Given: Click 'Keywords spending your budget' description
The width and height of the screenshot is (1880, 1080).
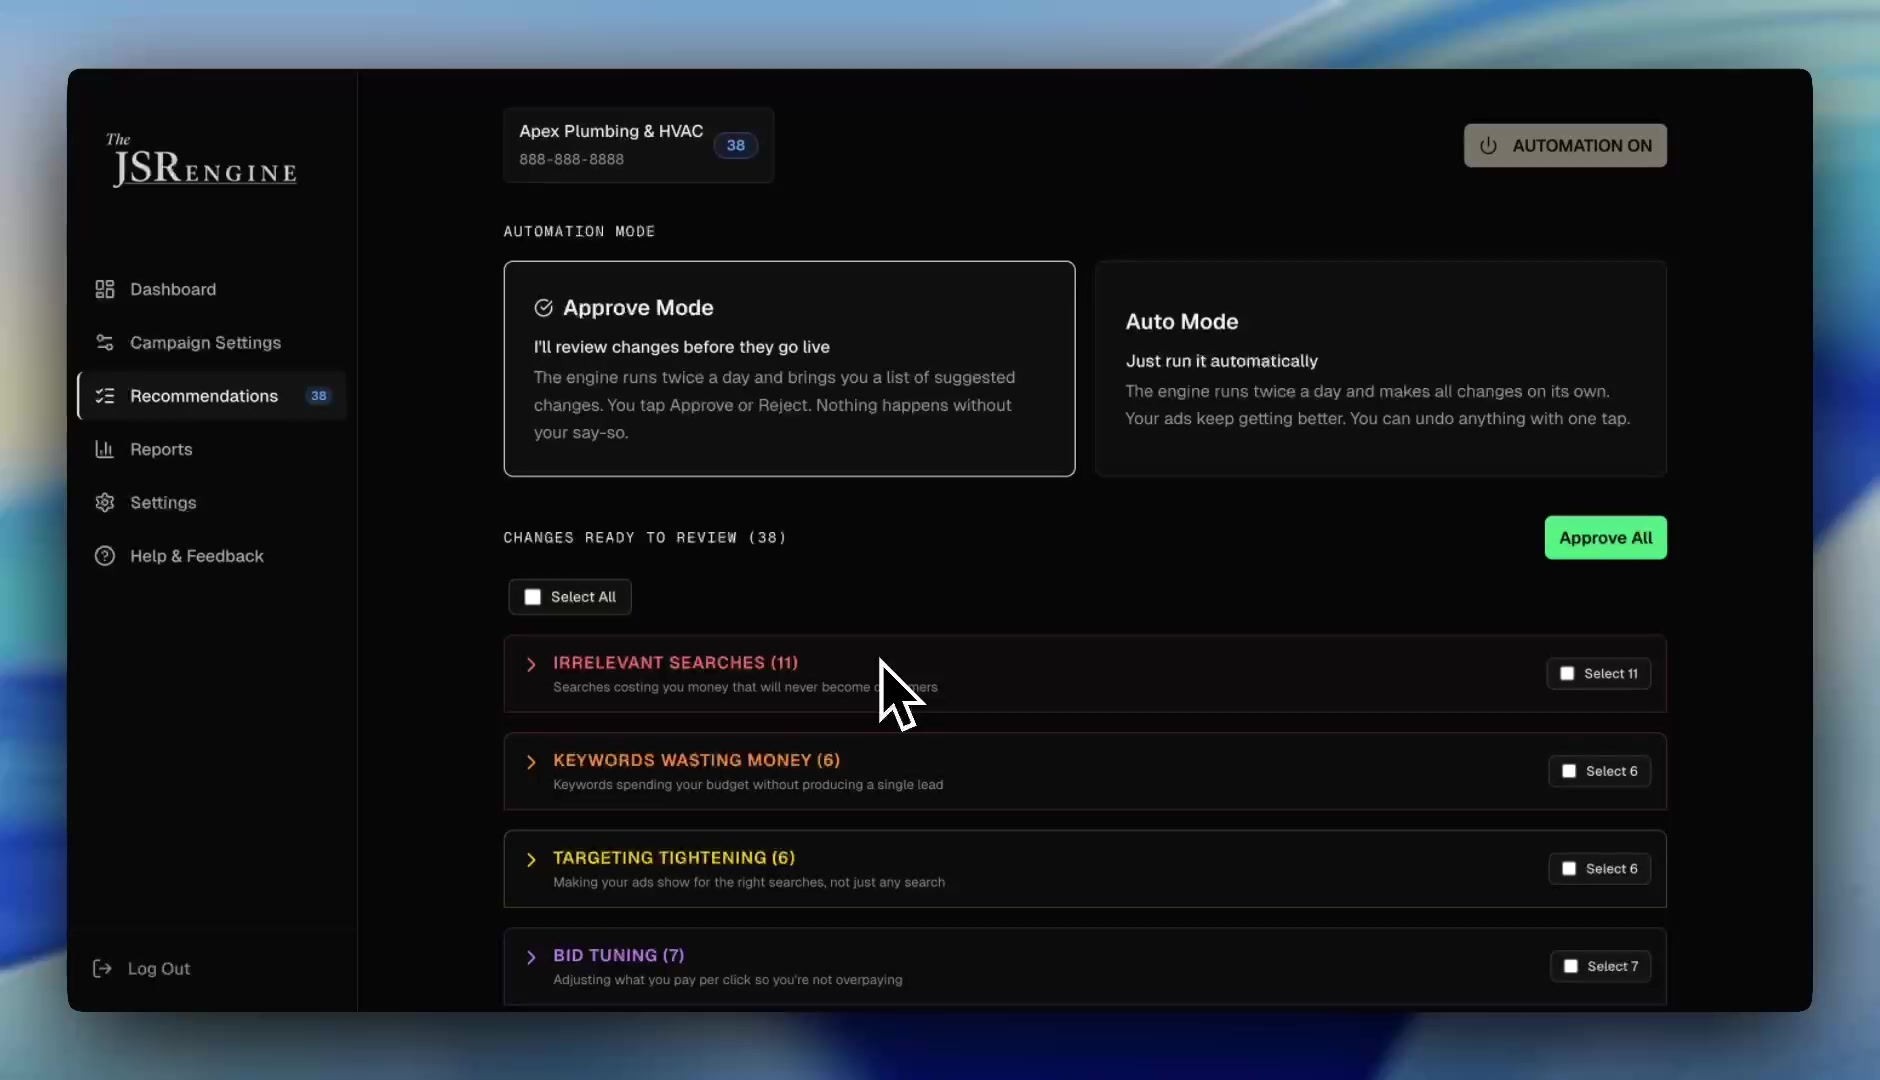Looking at the screenshot, I should click(748, 785).
